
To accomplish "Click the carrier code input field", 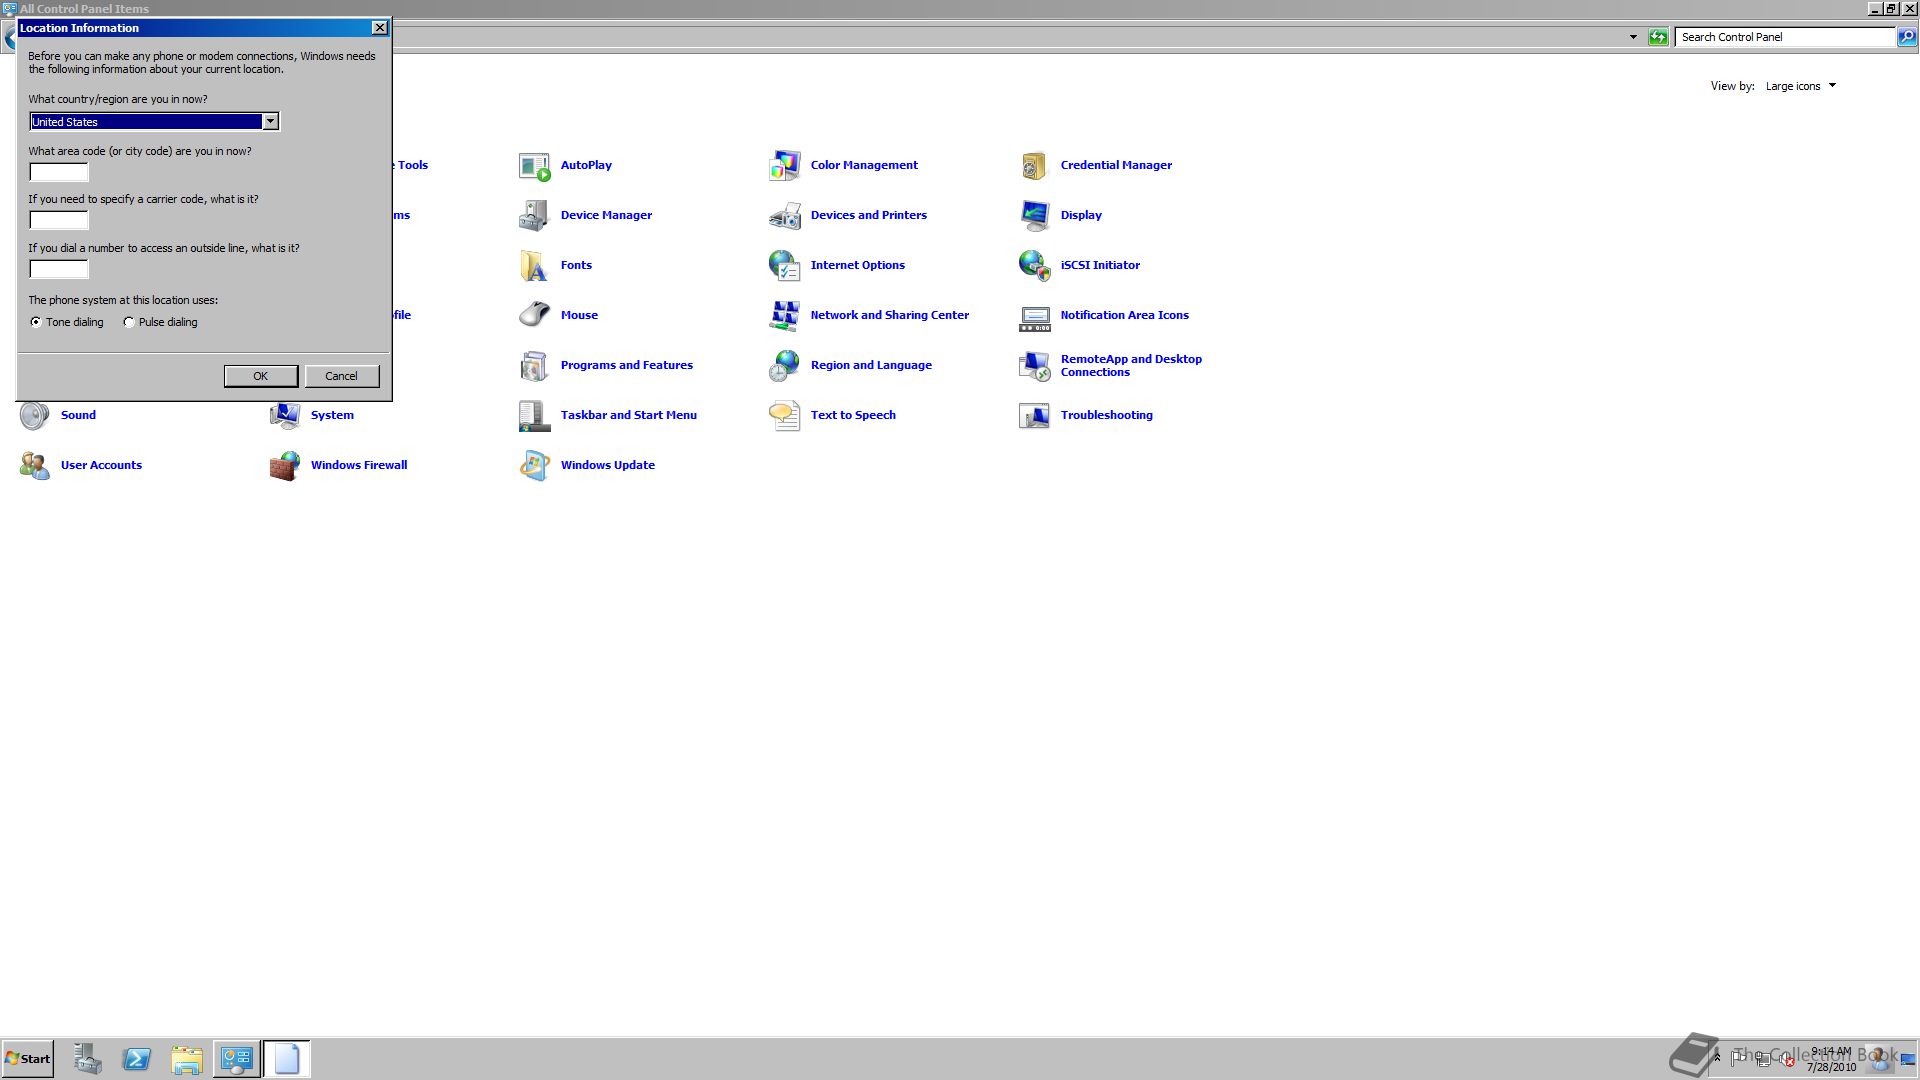I will (x=59, y=220).
